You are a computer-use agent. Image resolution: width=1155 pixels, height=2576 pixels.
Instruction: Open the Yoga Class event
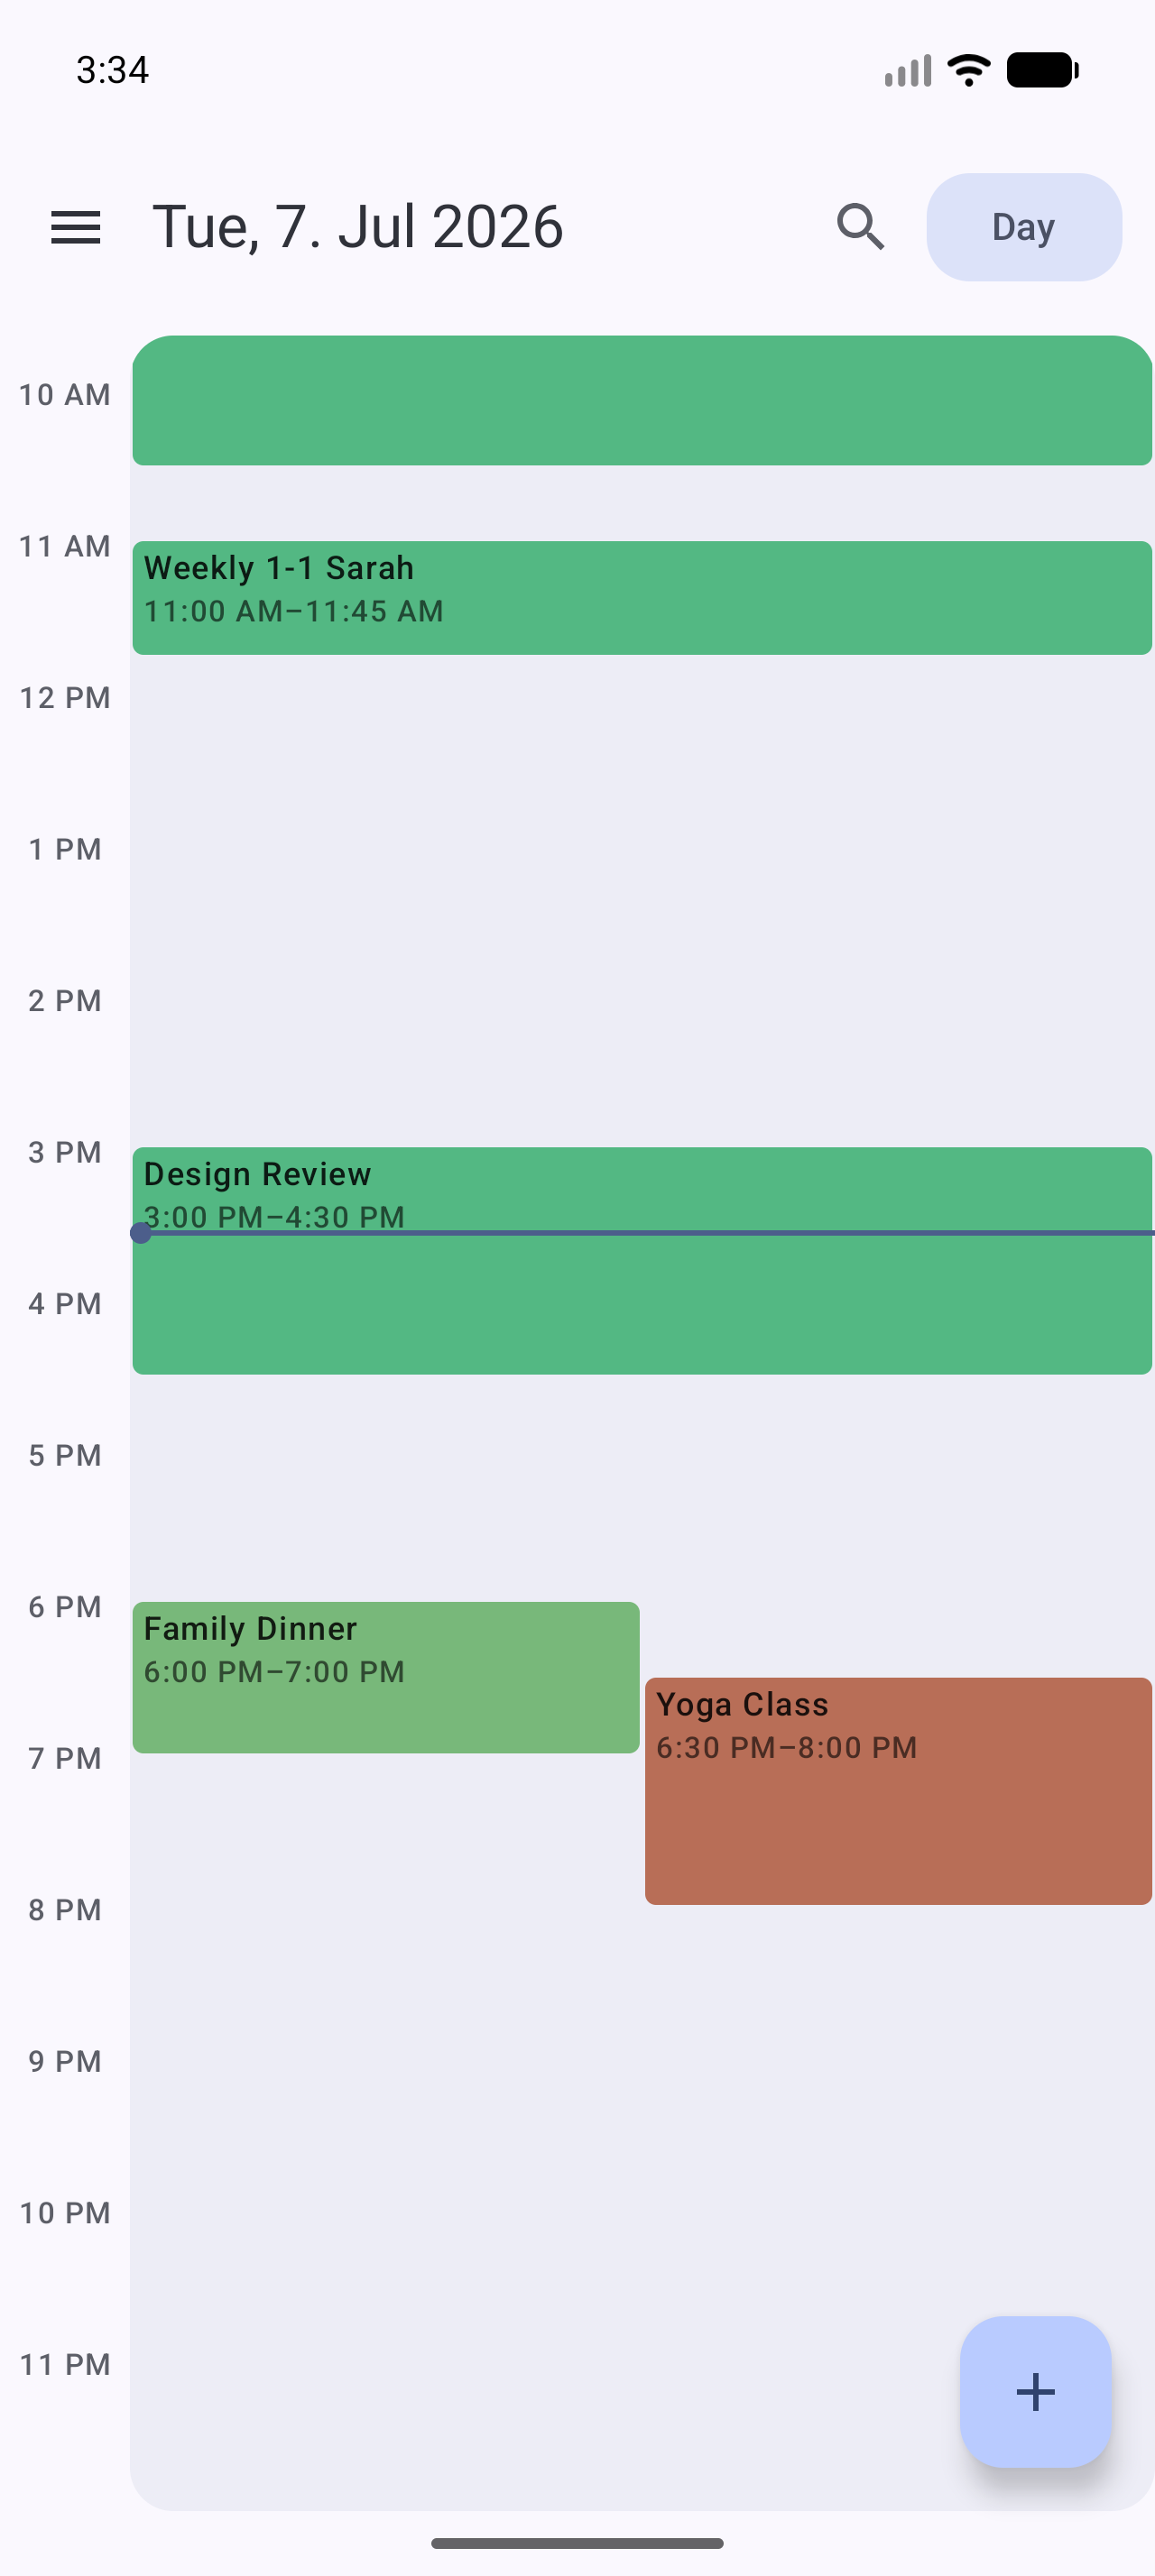coord(898,1790)
